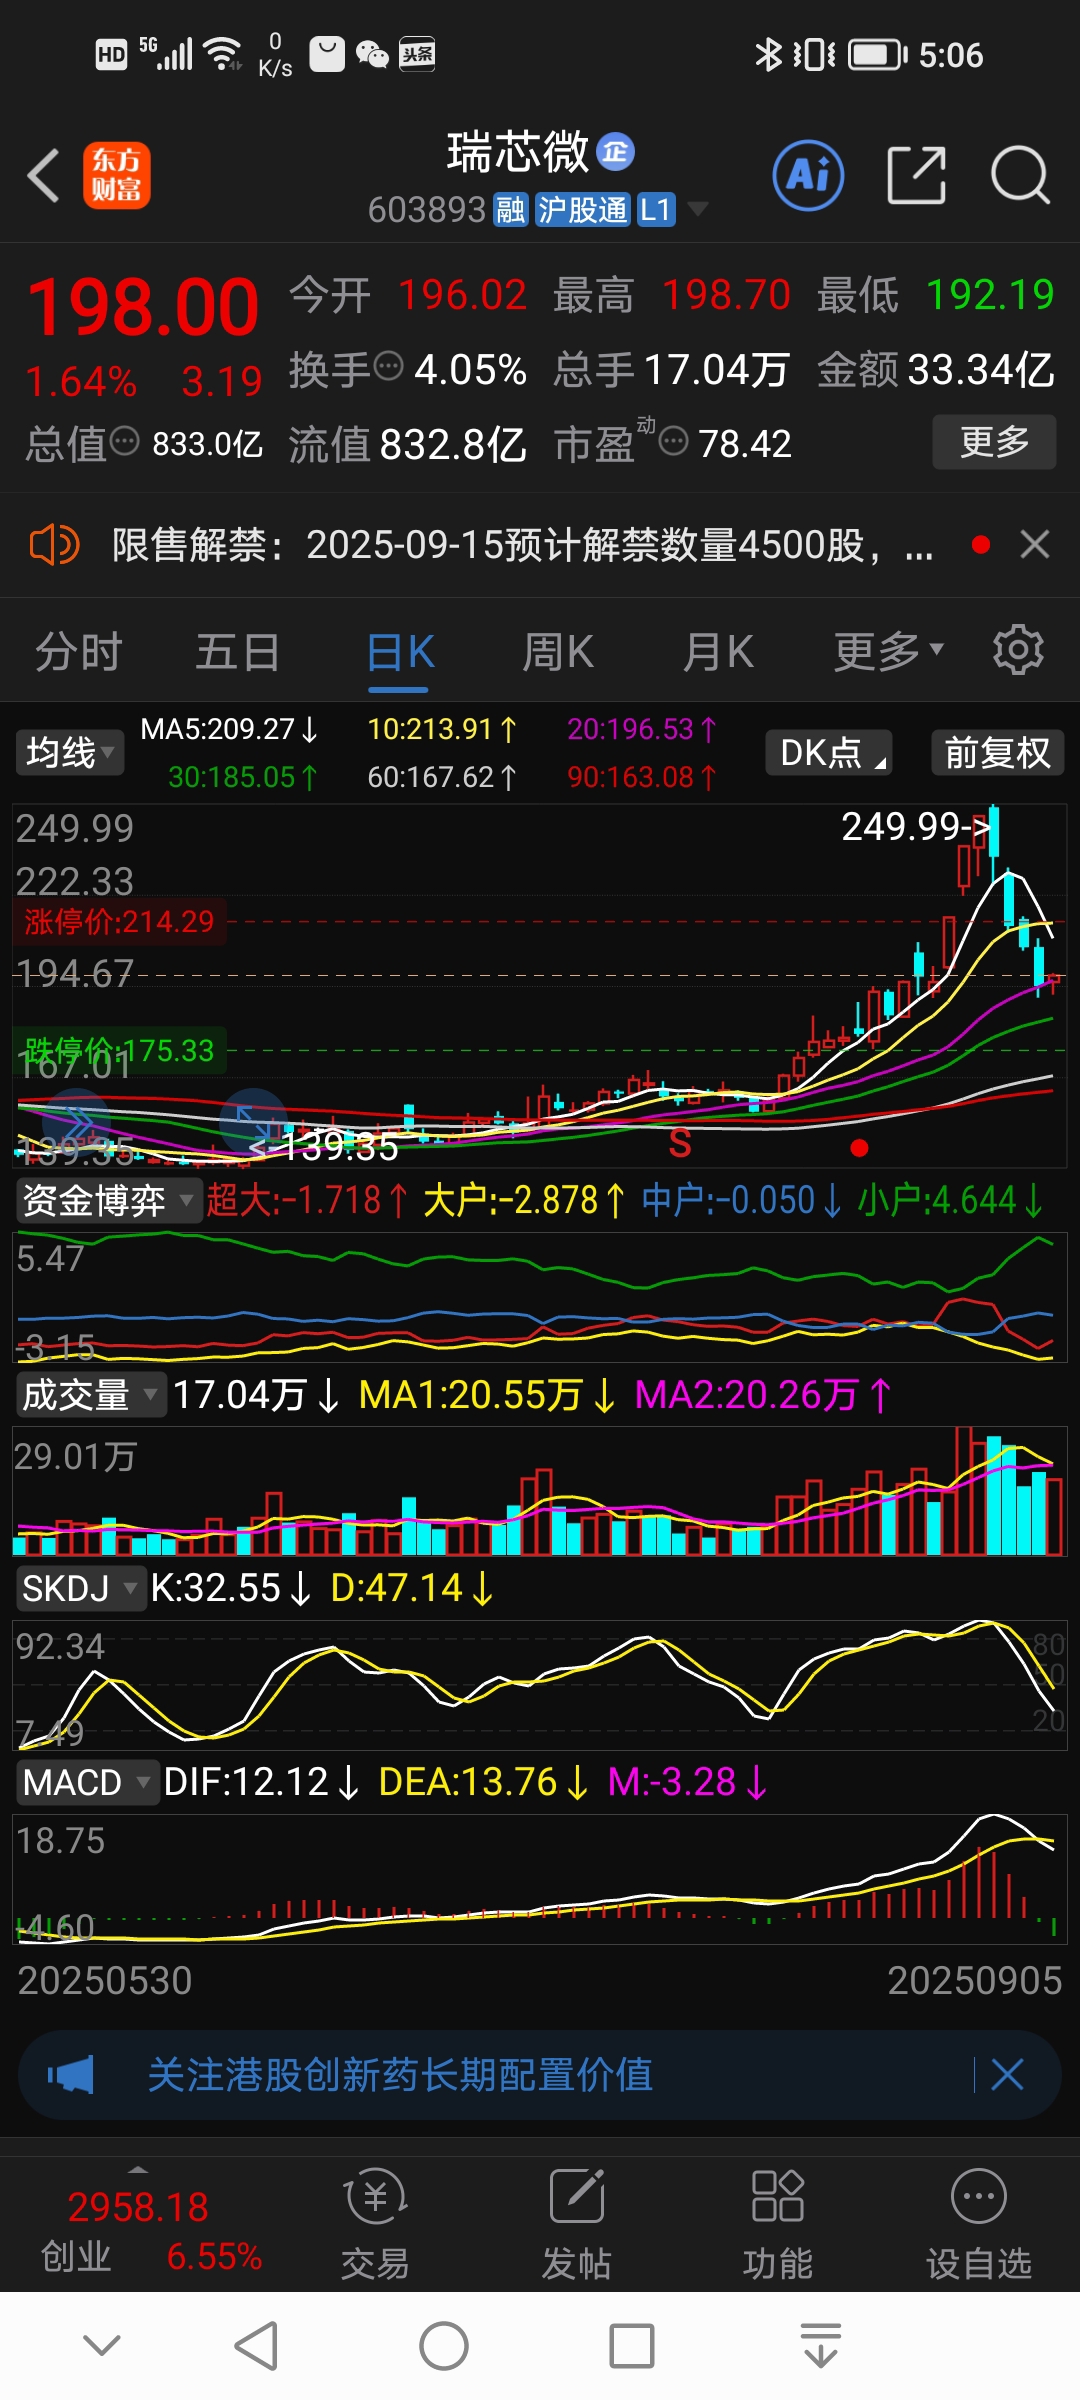Tap the Android recent apps square

pyautogui.click(x=632, y=2346)
